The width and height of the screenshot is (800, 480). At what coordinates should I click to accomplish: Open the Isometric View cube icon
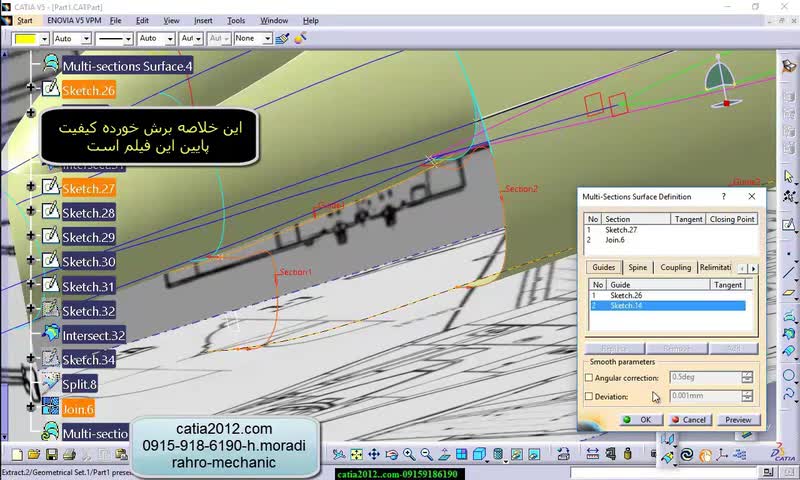pos(479,454)
